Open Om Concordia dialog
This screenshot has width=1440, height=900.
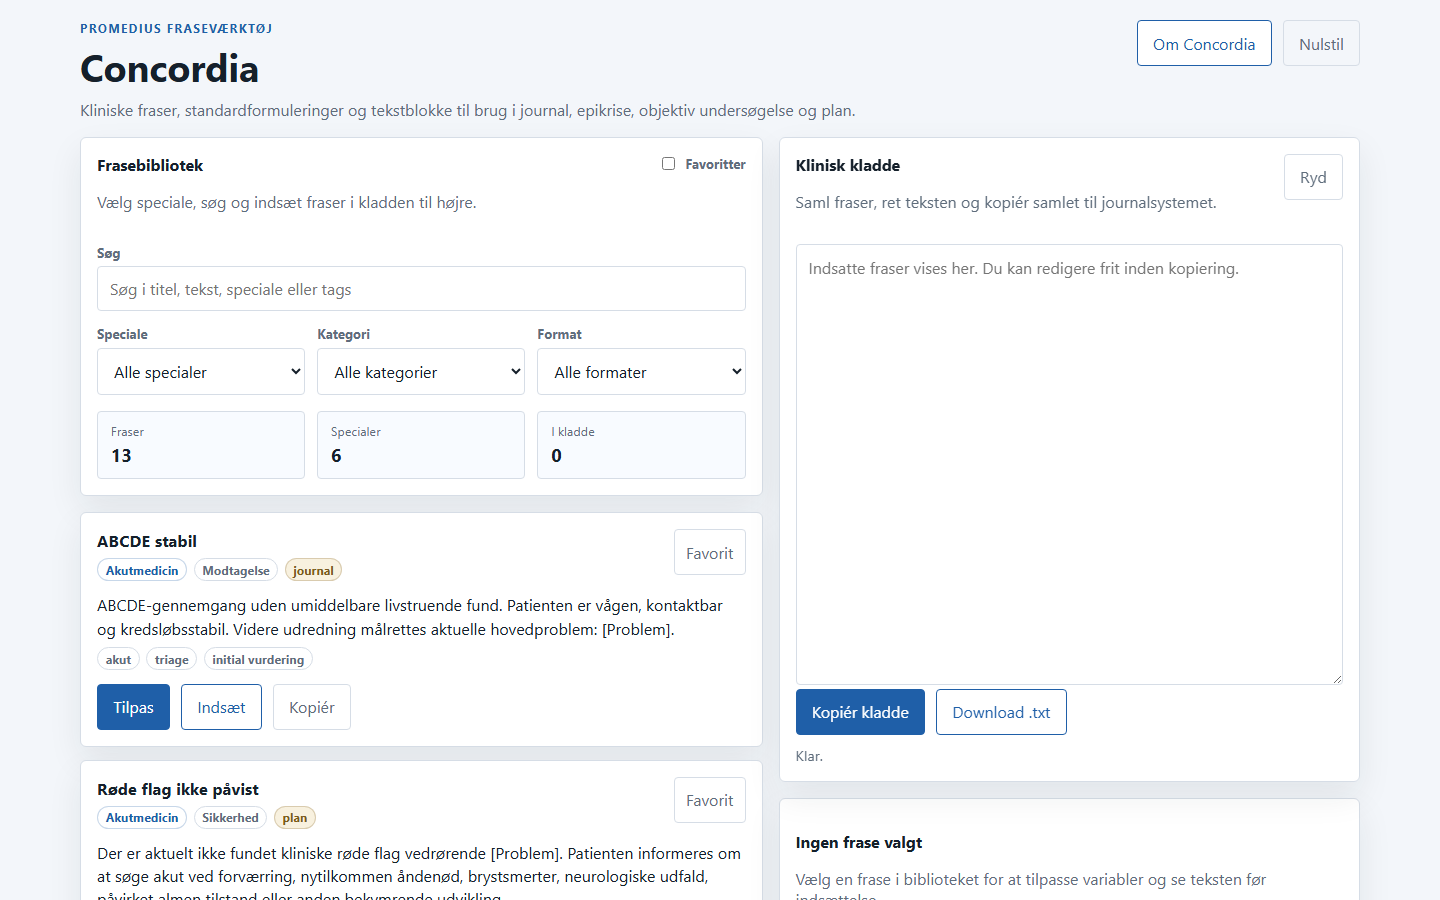[x=1204, y=44]
